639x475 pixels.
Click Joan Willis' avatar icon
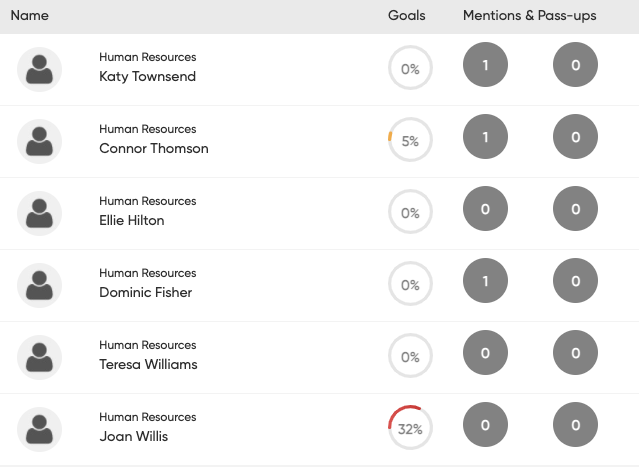coord(39,429)
